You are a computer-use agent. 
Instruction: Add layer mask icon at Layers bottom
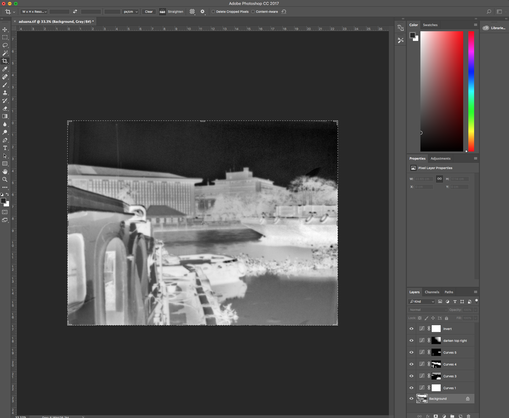tap(436, 416)
